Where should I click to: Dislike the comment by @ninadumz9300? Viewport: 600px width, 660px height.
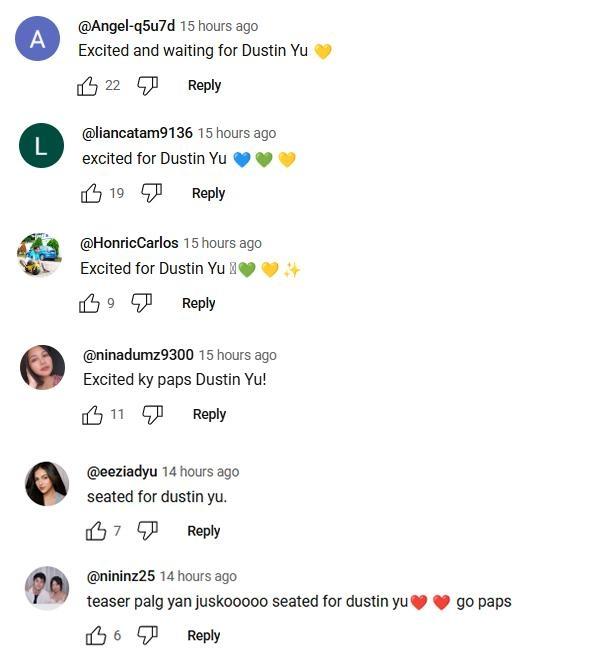pos(152,414)
